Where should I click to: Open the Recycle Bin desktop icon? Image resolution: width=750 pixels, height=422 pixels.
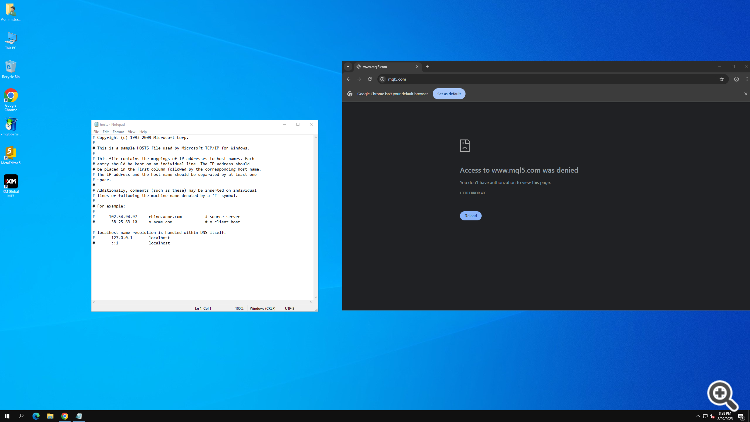pos(11,69)
